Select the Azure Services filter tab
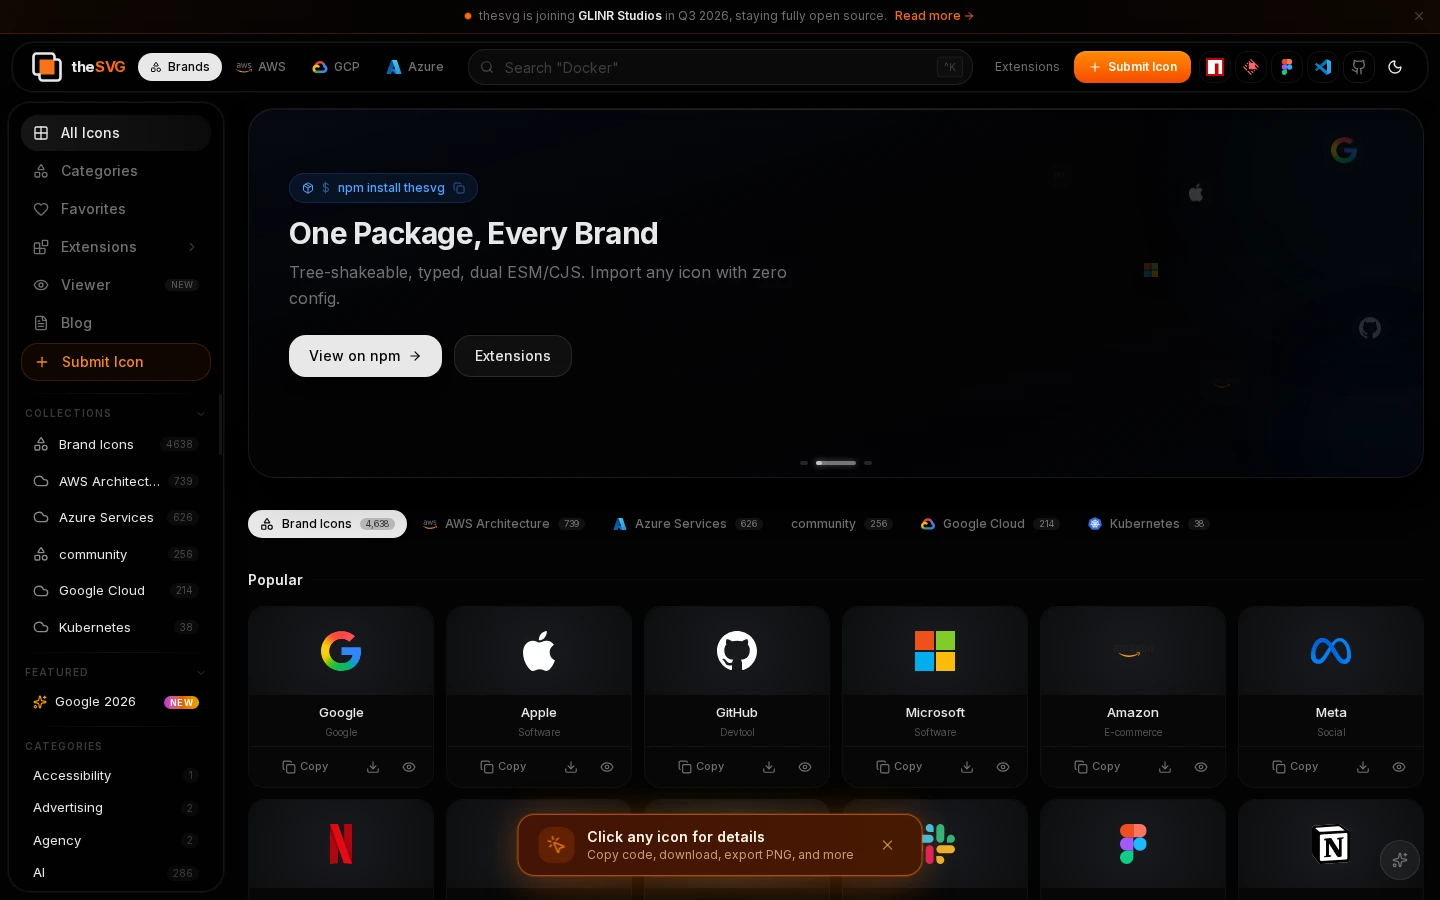Viewport: 1440px width, 900px height. click(x=688, y=524)
